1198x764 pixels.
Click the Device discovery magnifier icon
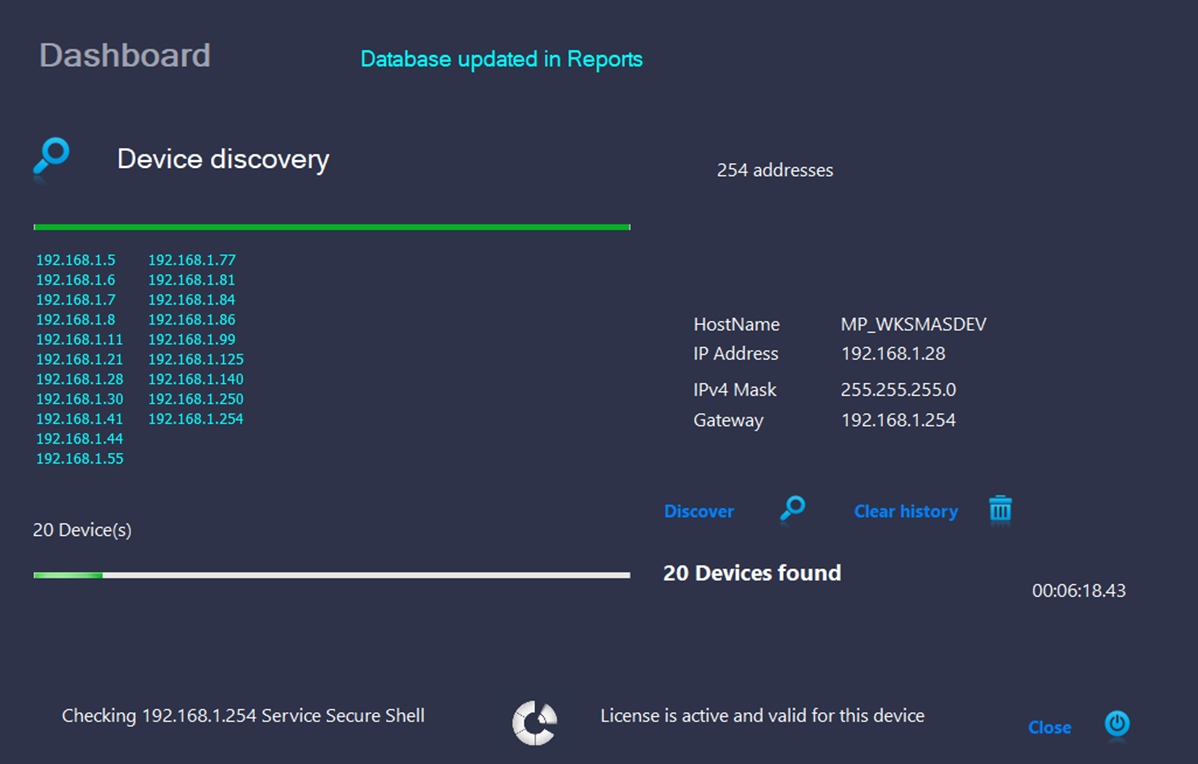click(x=51, y=157)
